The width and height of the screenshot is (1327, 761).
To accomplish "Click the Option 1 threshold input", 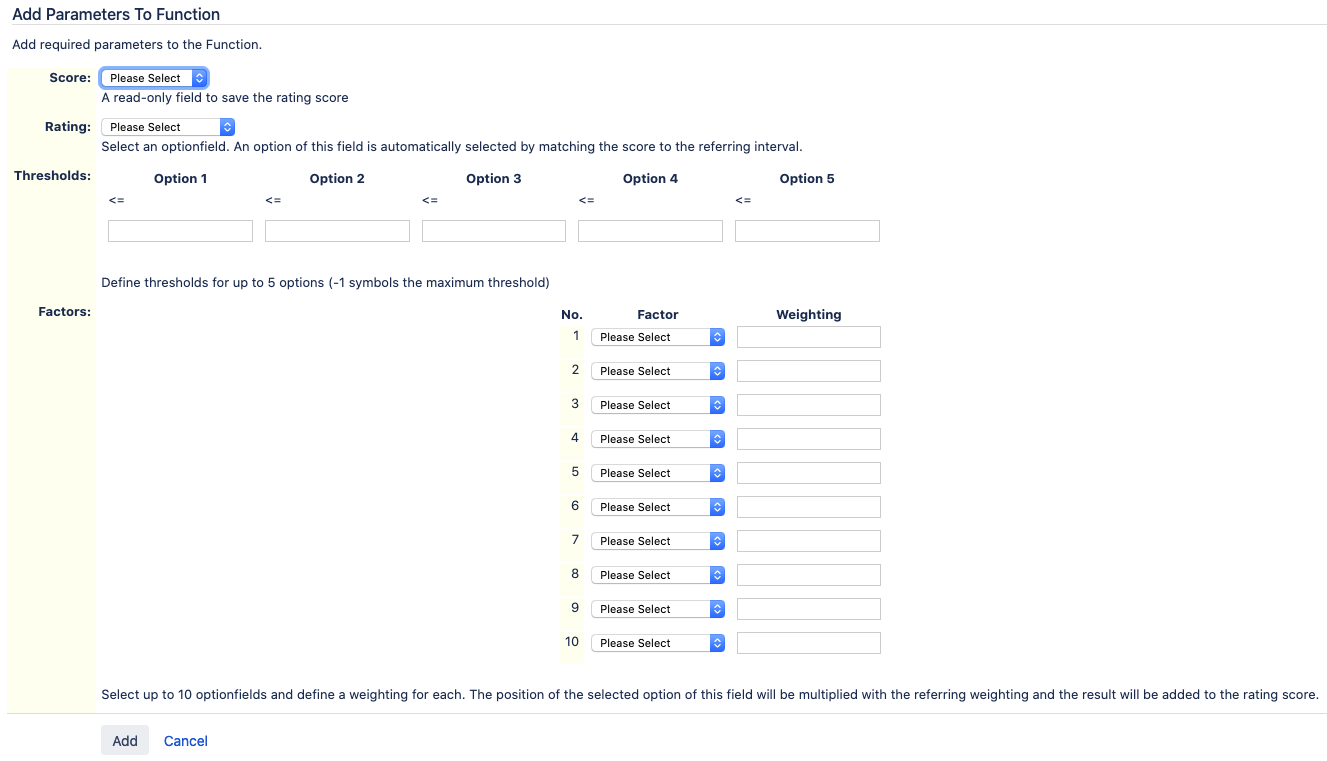I will tap(180, 231).
